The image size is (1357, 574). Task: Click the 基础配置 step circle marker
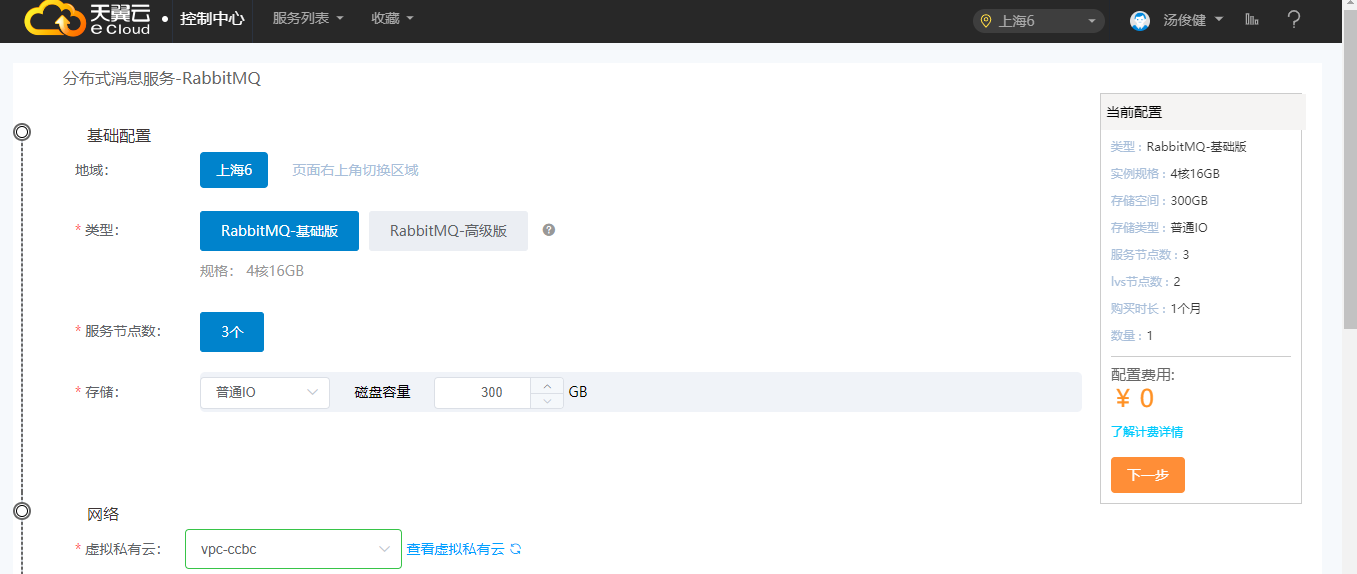[x=22, y=132]
